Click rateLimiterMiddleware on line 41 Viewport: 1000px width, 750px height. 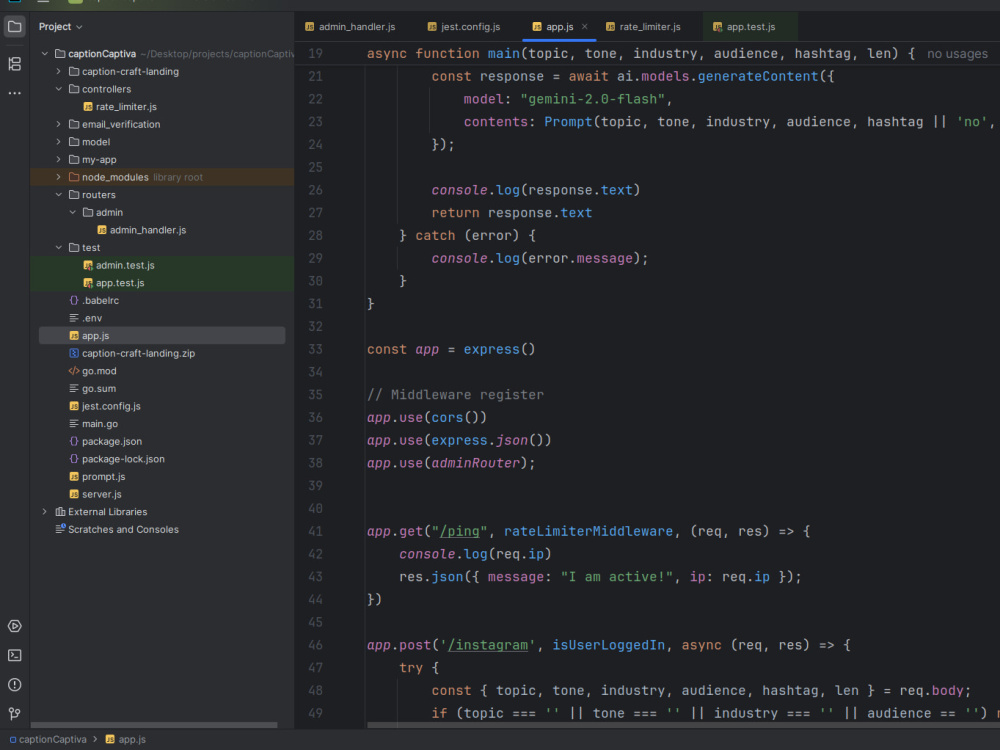coord(588,531)
